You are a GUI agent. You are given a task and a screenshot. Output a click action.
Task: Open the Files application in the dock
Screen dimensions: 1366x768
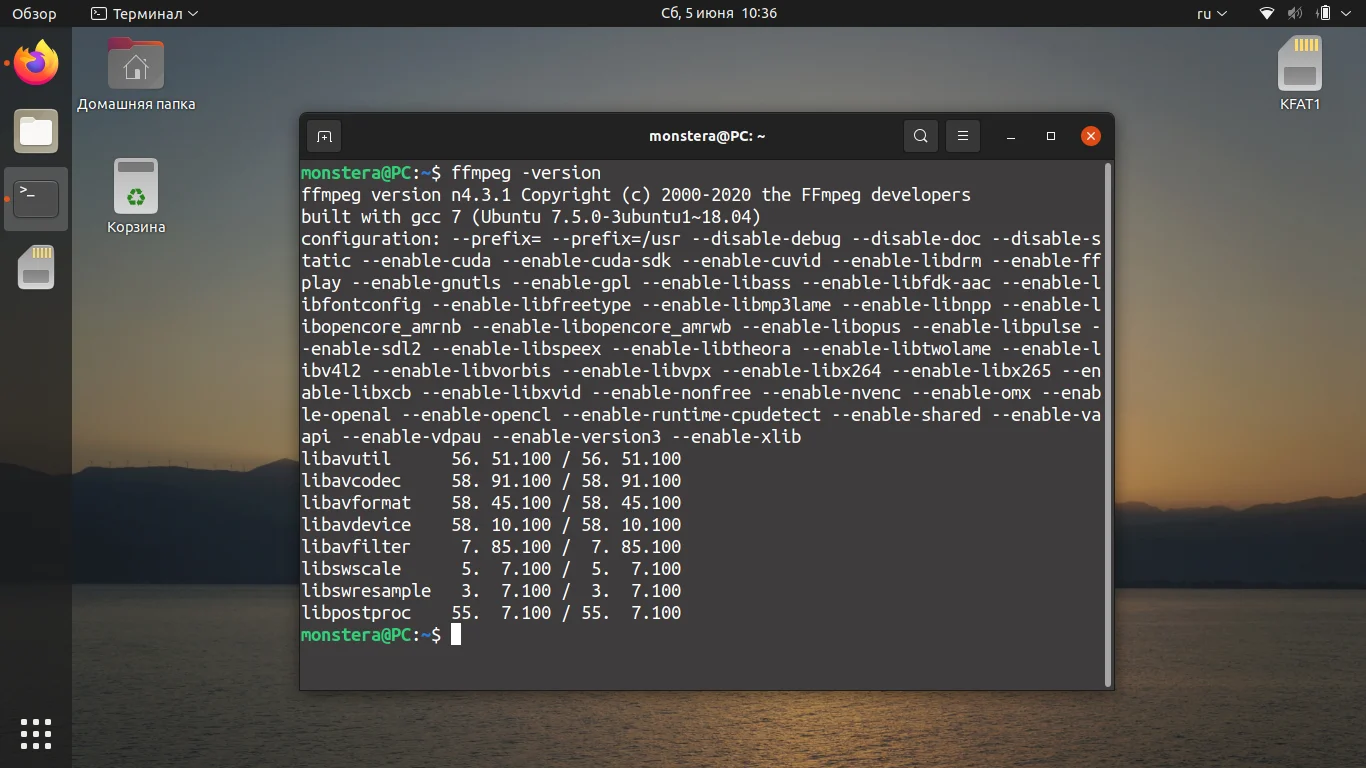(x=35, y=131)
